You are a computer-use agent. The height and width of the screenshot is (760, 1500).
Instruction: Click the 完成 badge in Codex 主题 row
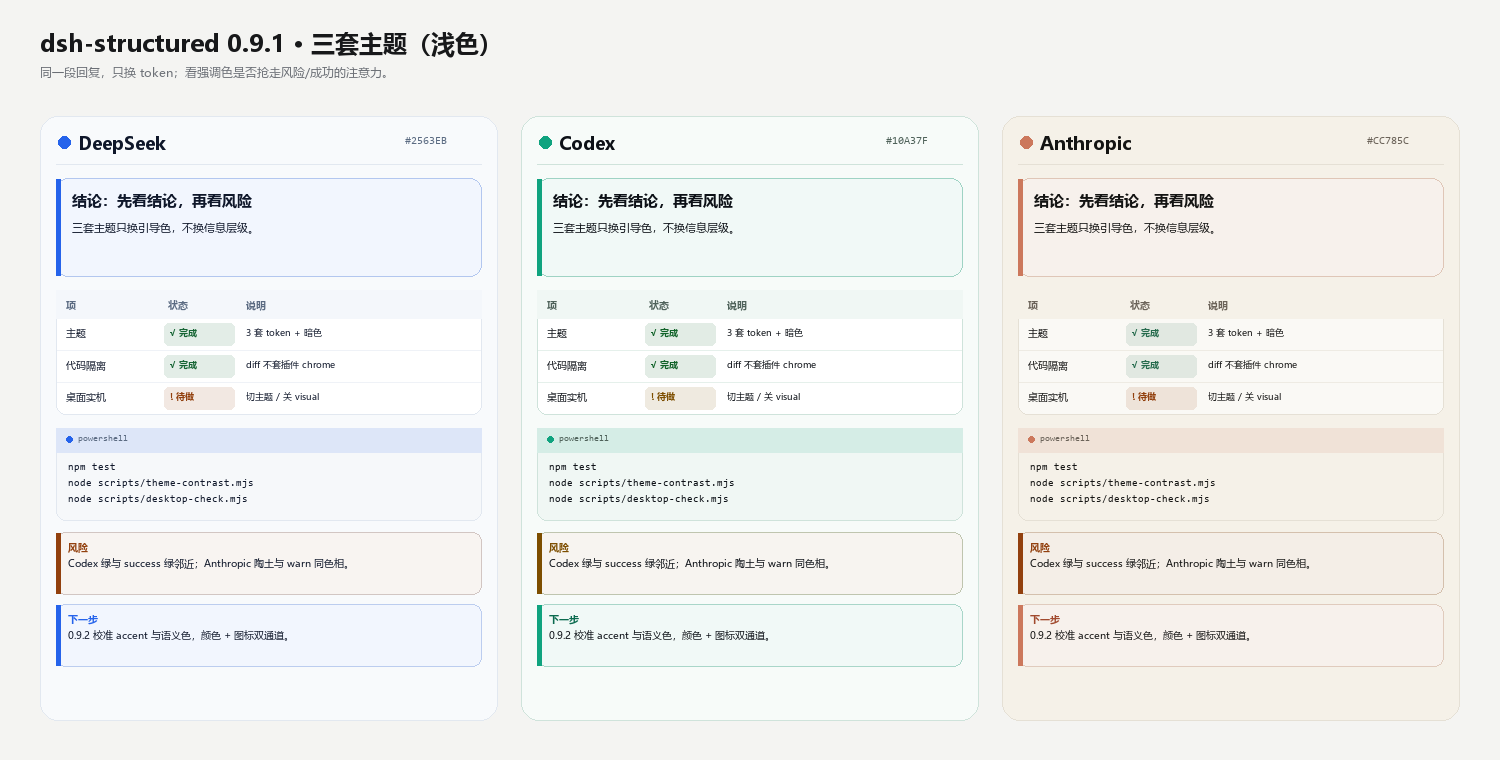(680, 334)
